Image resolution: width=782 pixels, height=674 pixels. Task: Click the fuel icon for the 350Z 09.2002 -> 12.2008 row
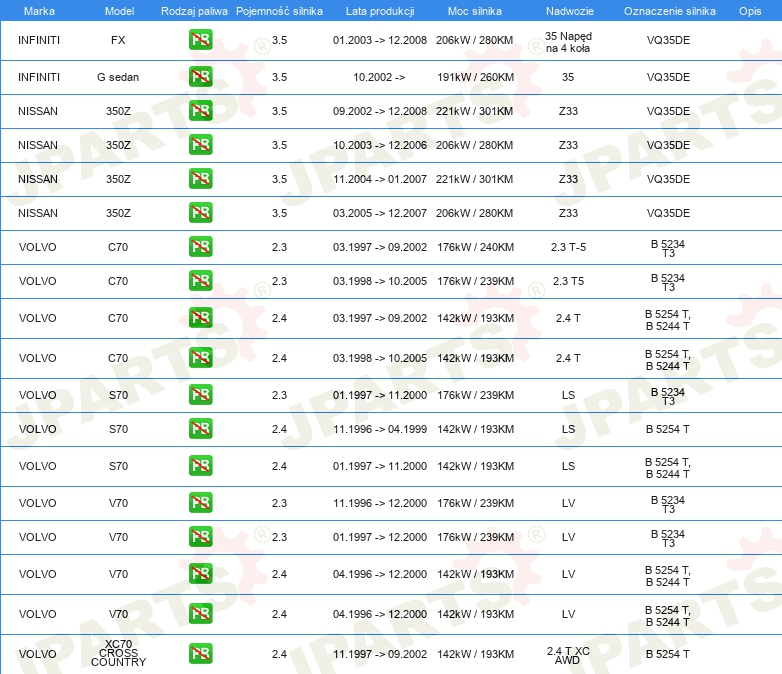tap(200, 111)
